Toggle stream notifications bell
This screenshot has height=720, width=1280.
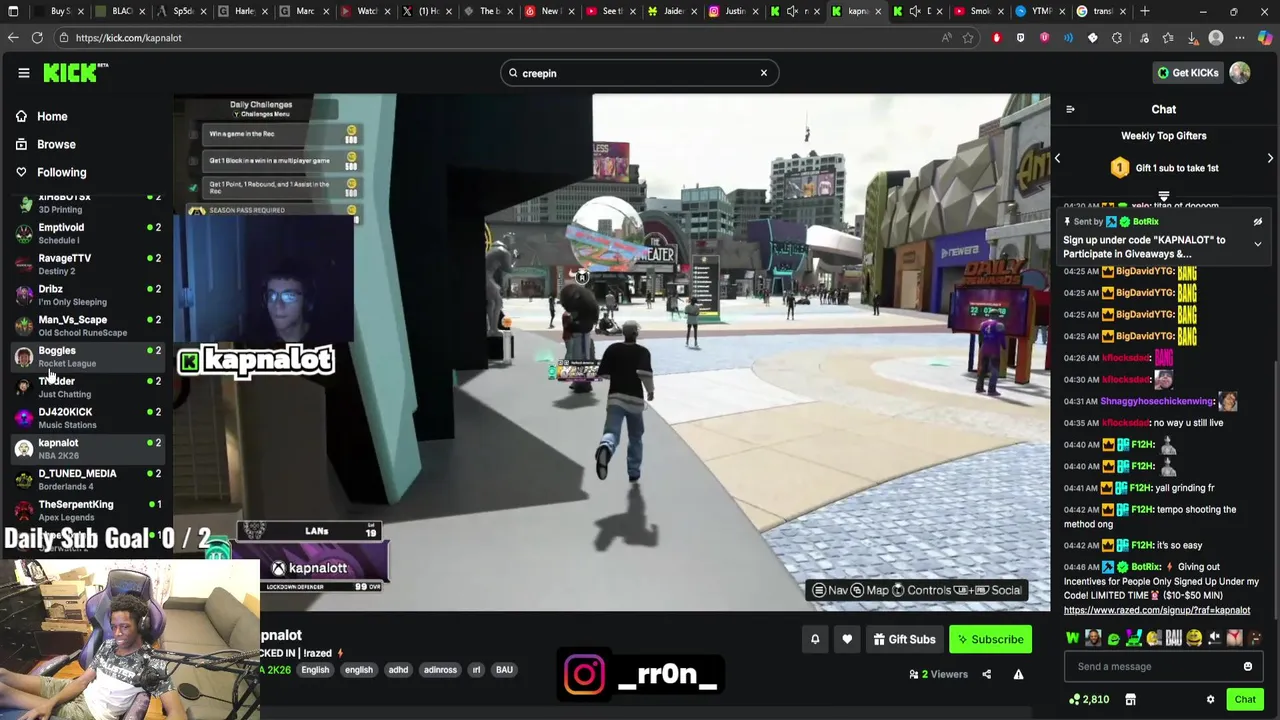pos(815,639)
